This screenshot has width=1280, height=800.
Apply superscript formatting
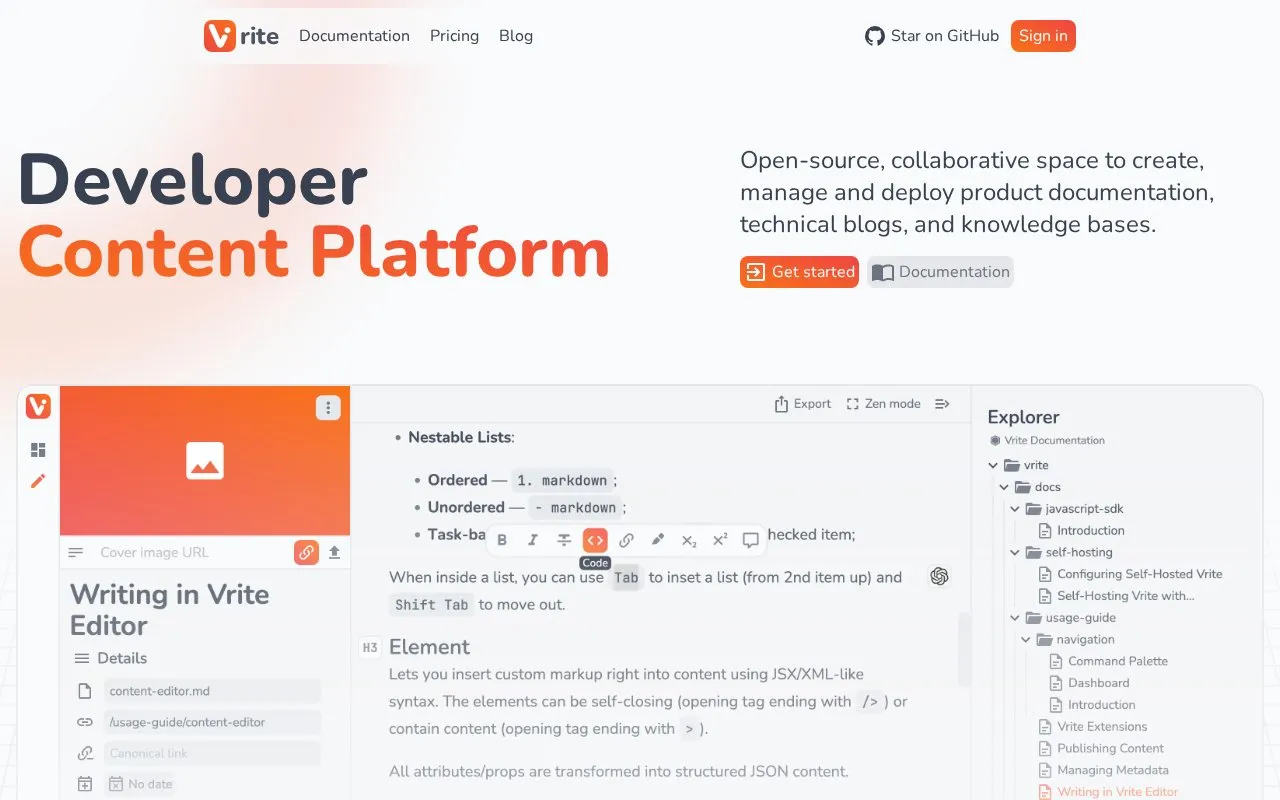[719, 540]
